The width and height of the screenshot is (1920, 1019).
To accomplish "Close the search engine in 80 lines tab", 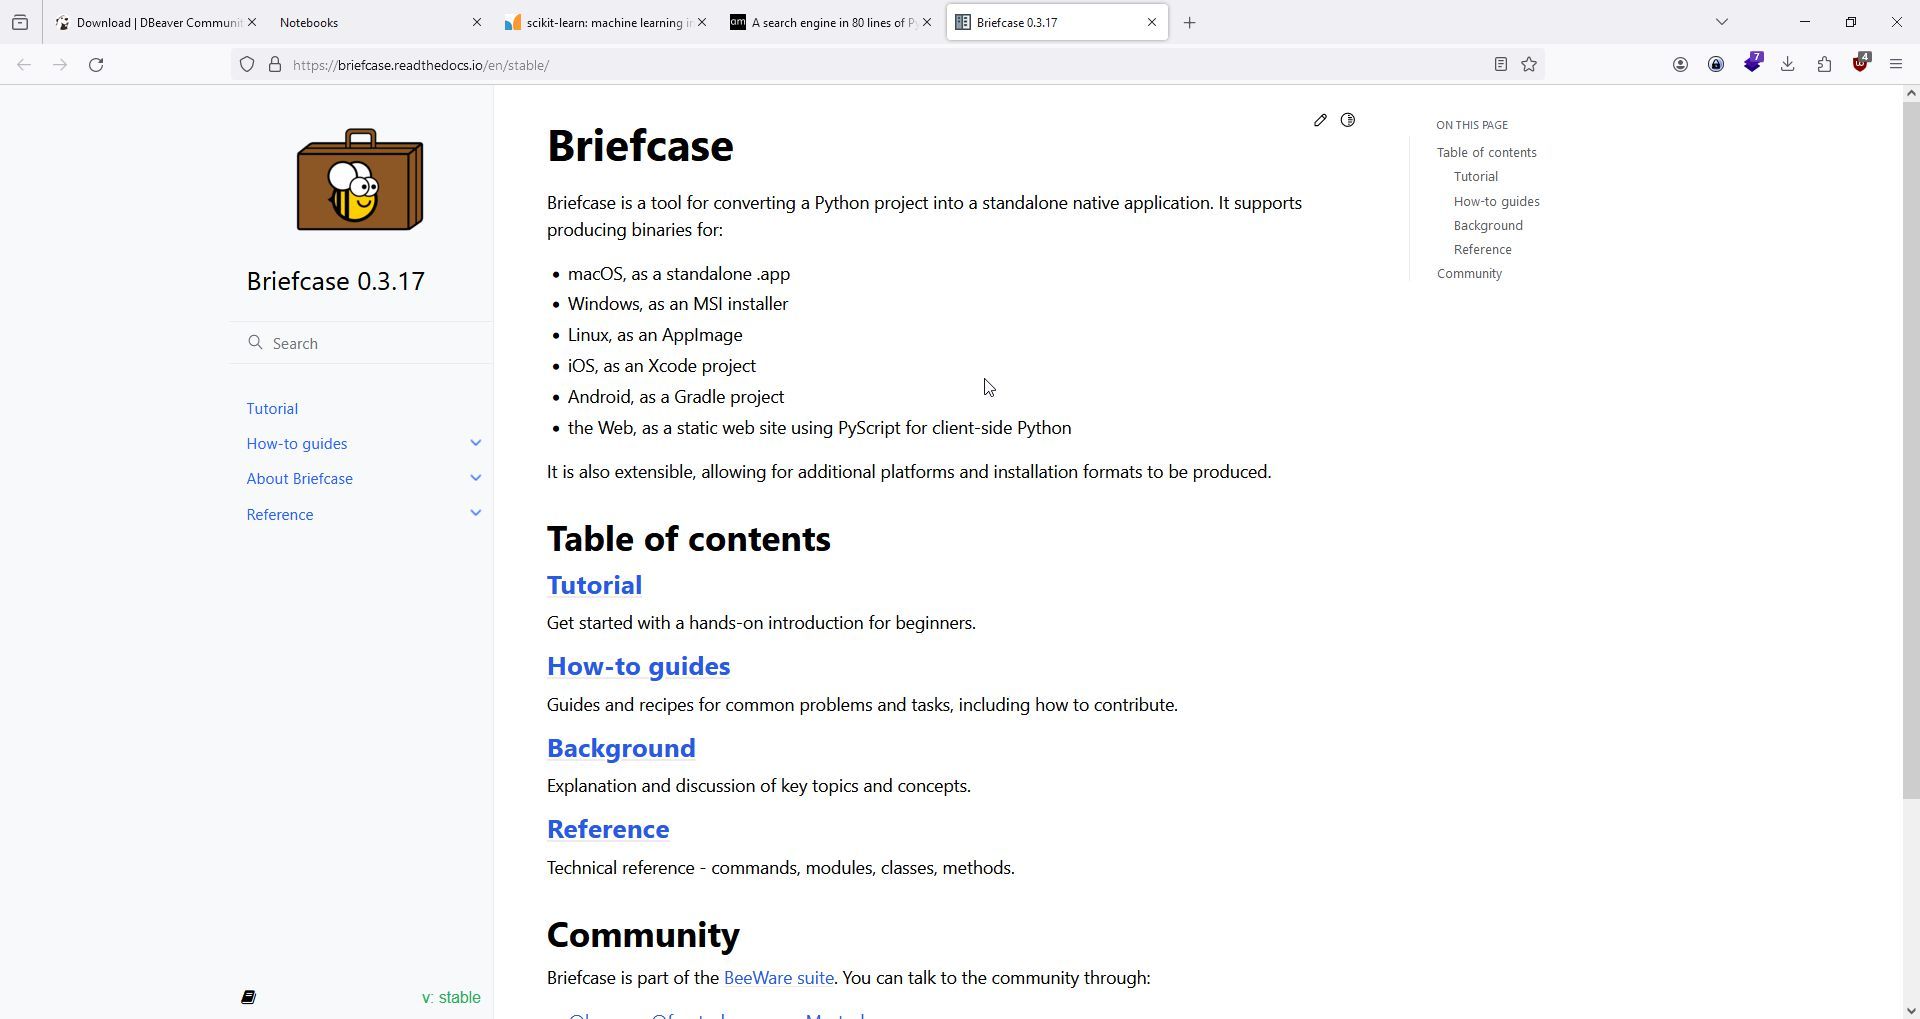I will coord(927,22).
